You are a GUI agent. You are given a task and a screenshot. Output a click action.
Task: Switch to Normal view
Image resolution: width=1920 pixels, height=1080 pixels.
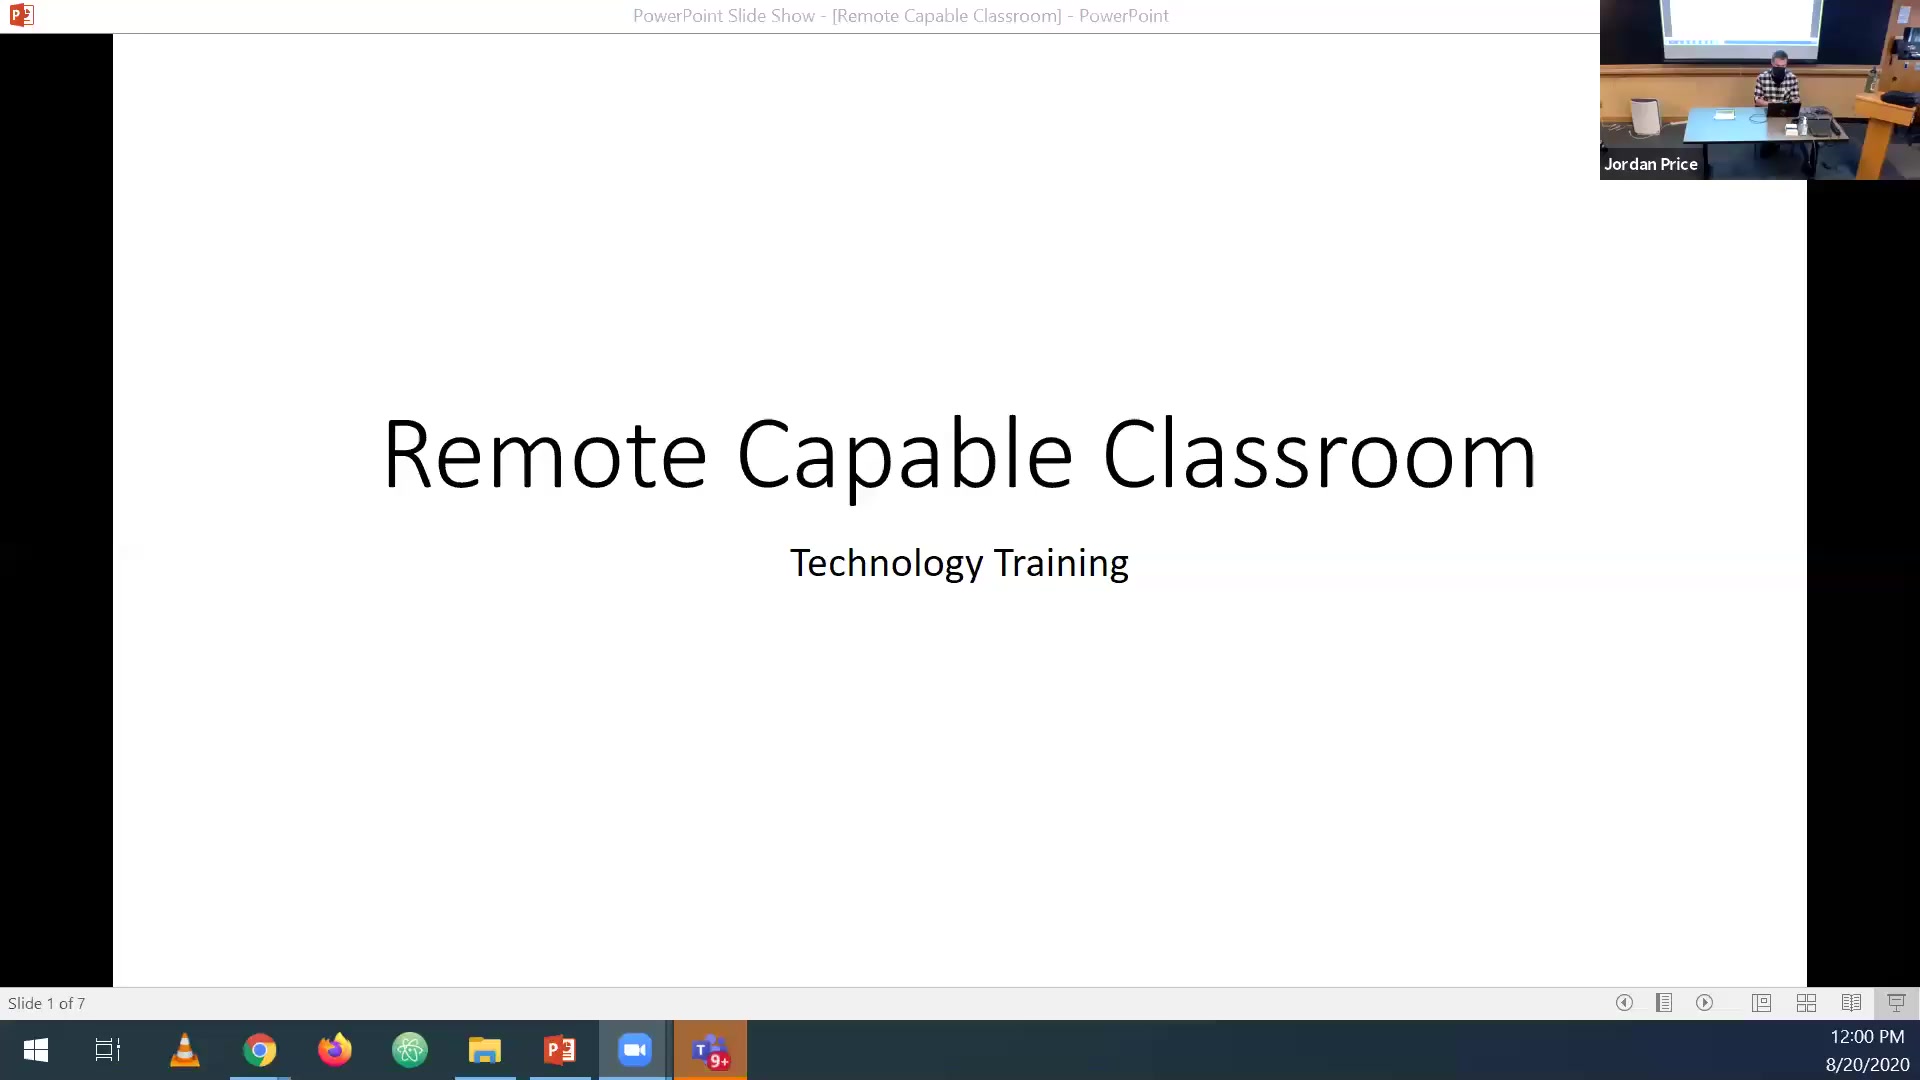(1762, 1003)
